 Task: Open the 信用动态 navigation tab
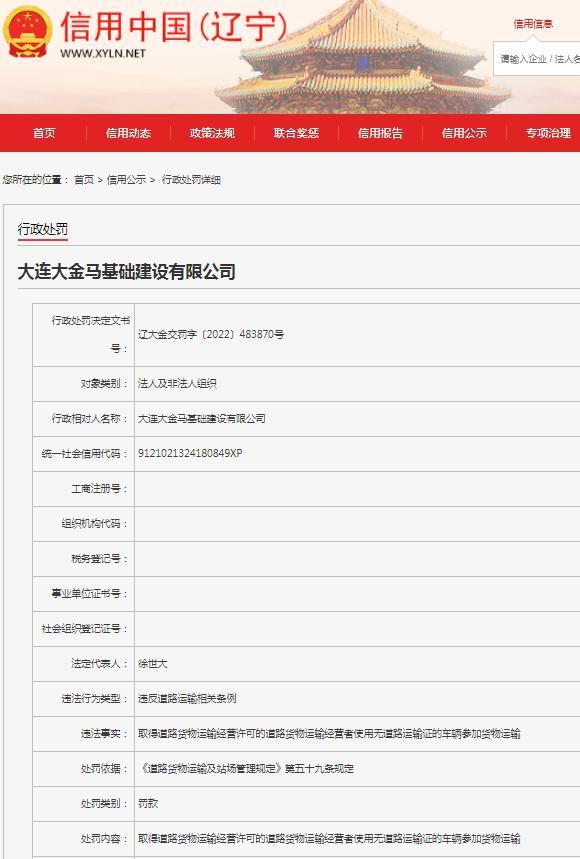pos(128,133)
